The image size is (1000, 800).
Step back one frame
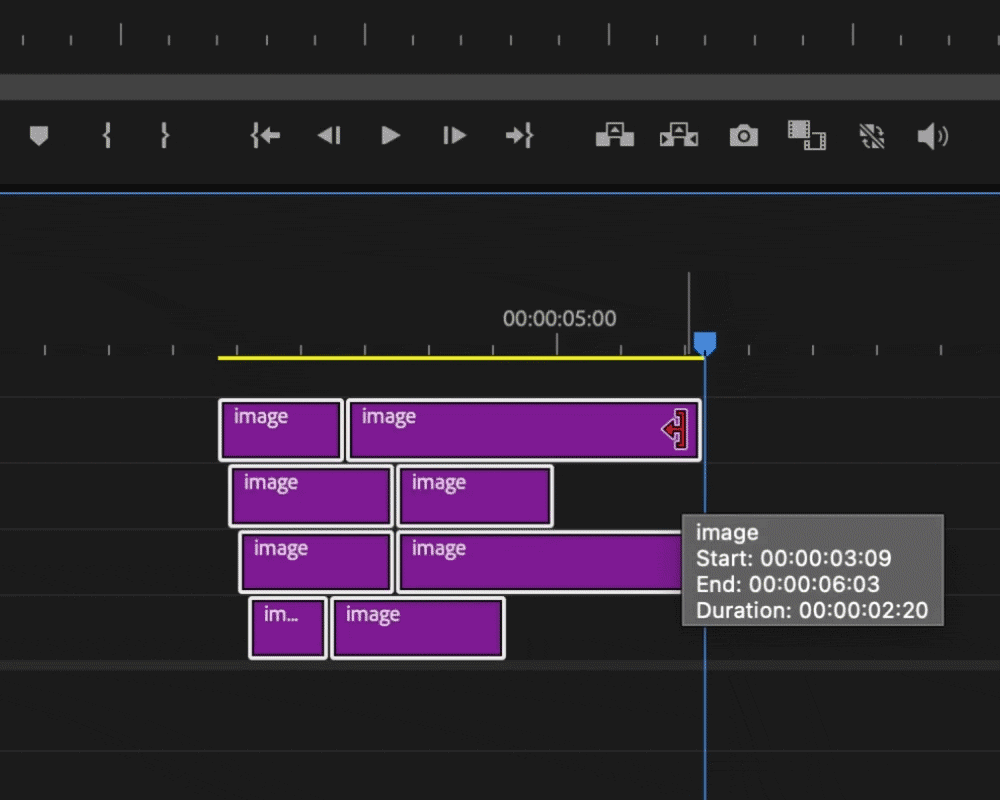click(x=329, y=135)
